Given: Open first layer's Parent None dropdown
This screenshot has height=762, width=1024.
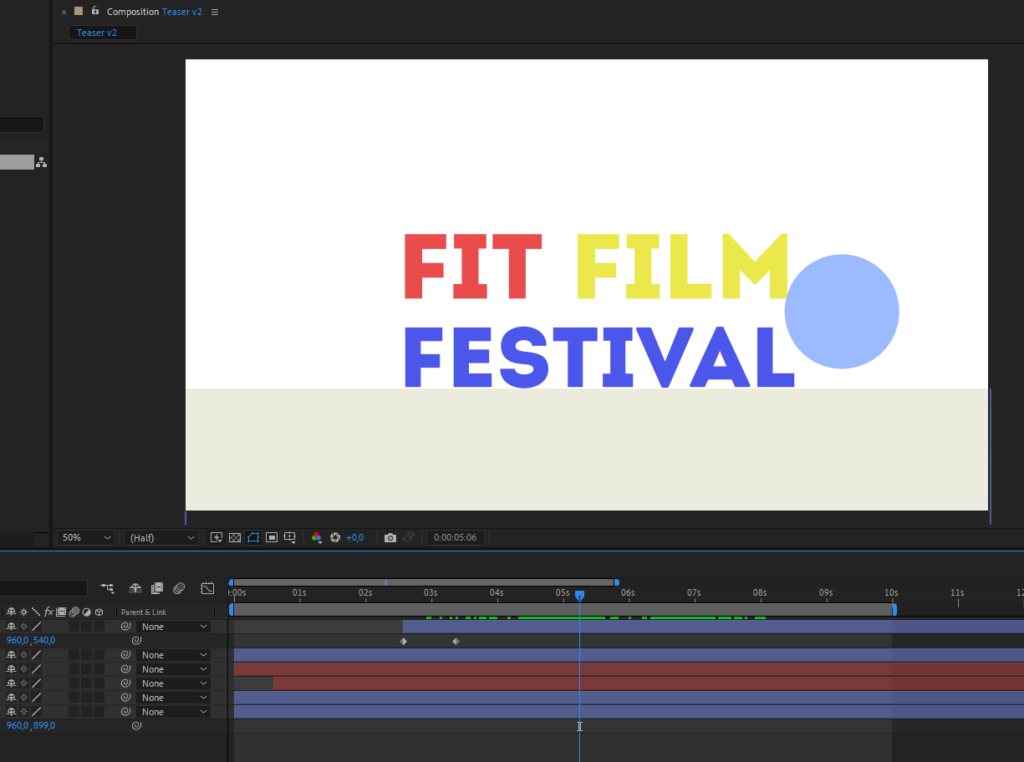Looking at the screenshot, I should coord(174,627).
